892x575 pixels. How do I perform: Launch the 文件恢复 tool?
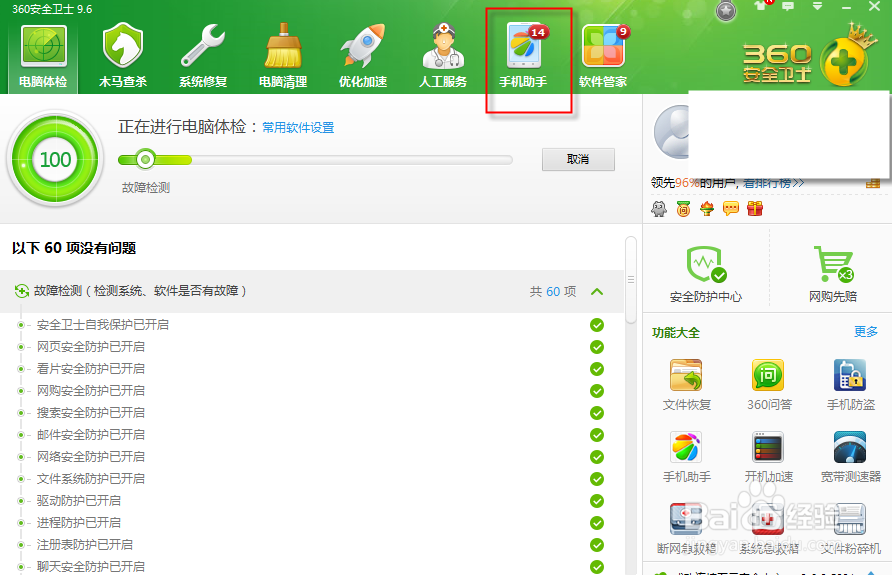(x=687, y=385)
